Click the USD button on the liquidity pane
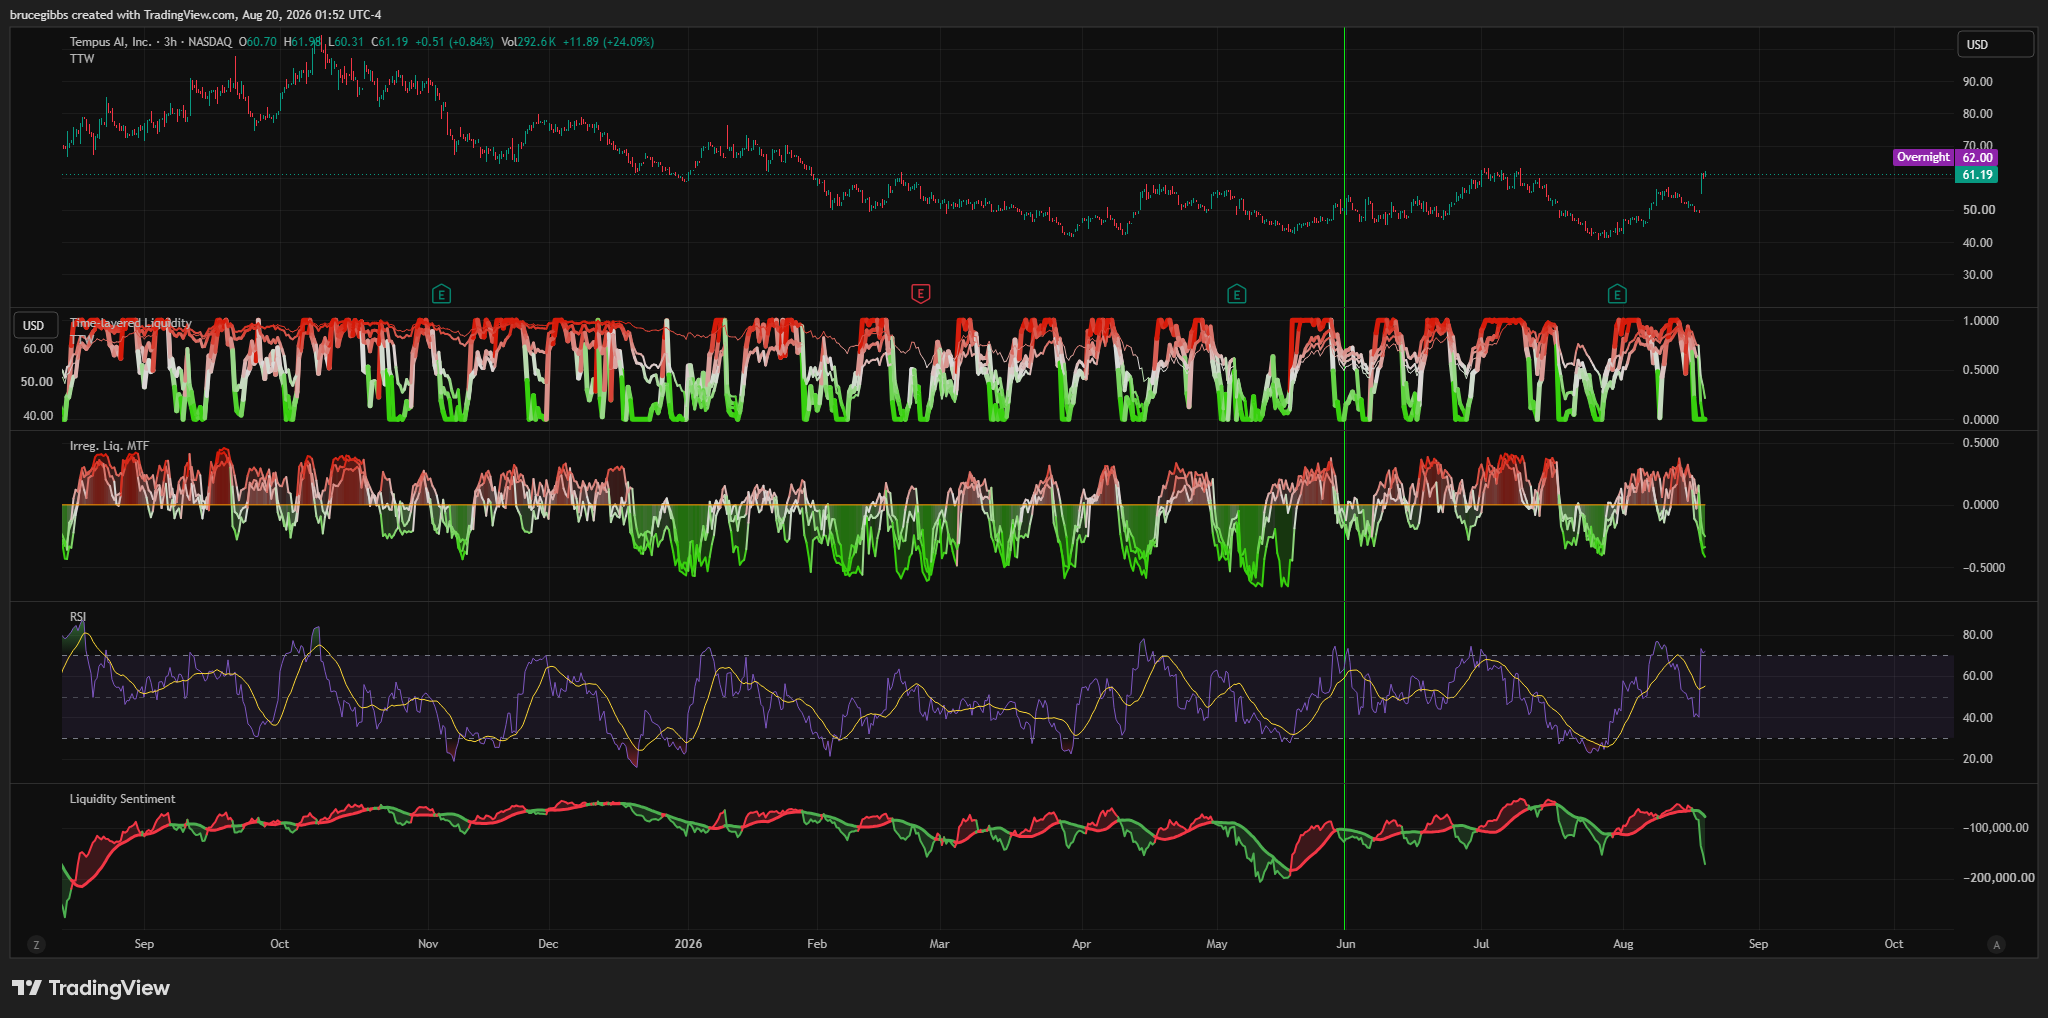 pyautogui.click(x=34, y=325)
